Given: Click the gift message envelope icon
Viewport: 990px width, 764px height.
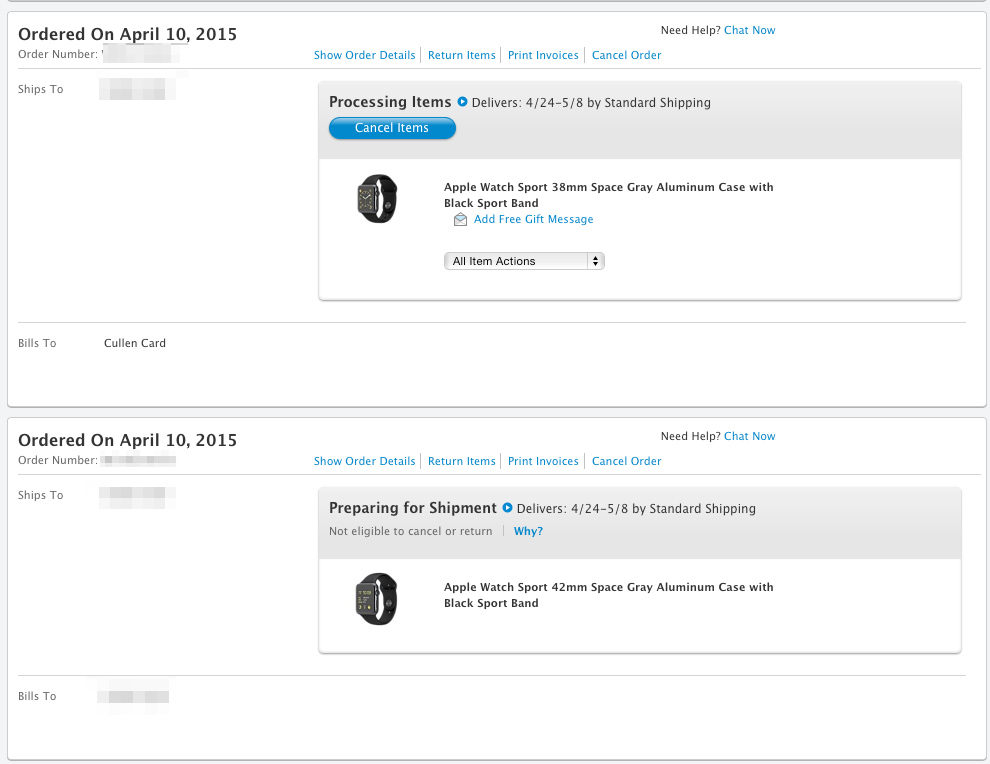Looking at the screenshot, I should point(460,219).
